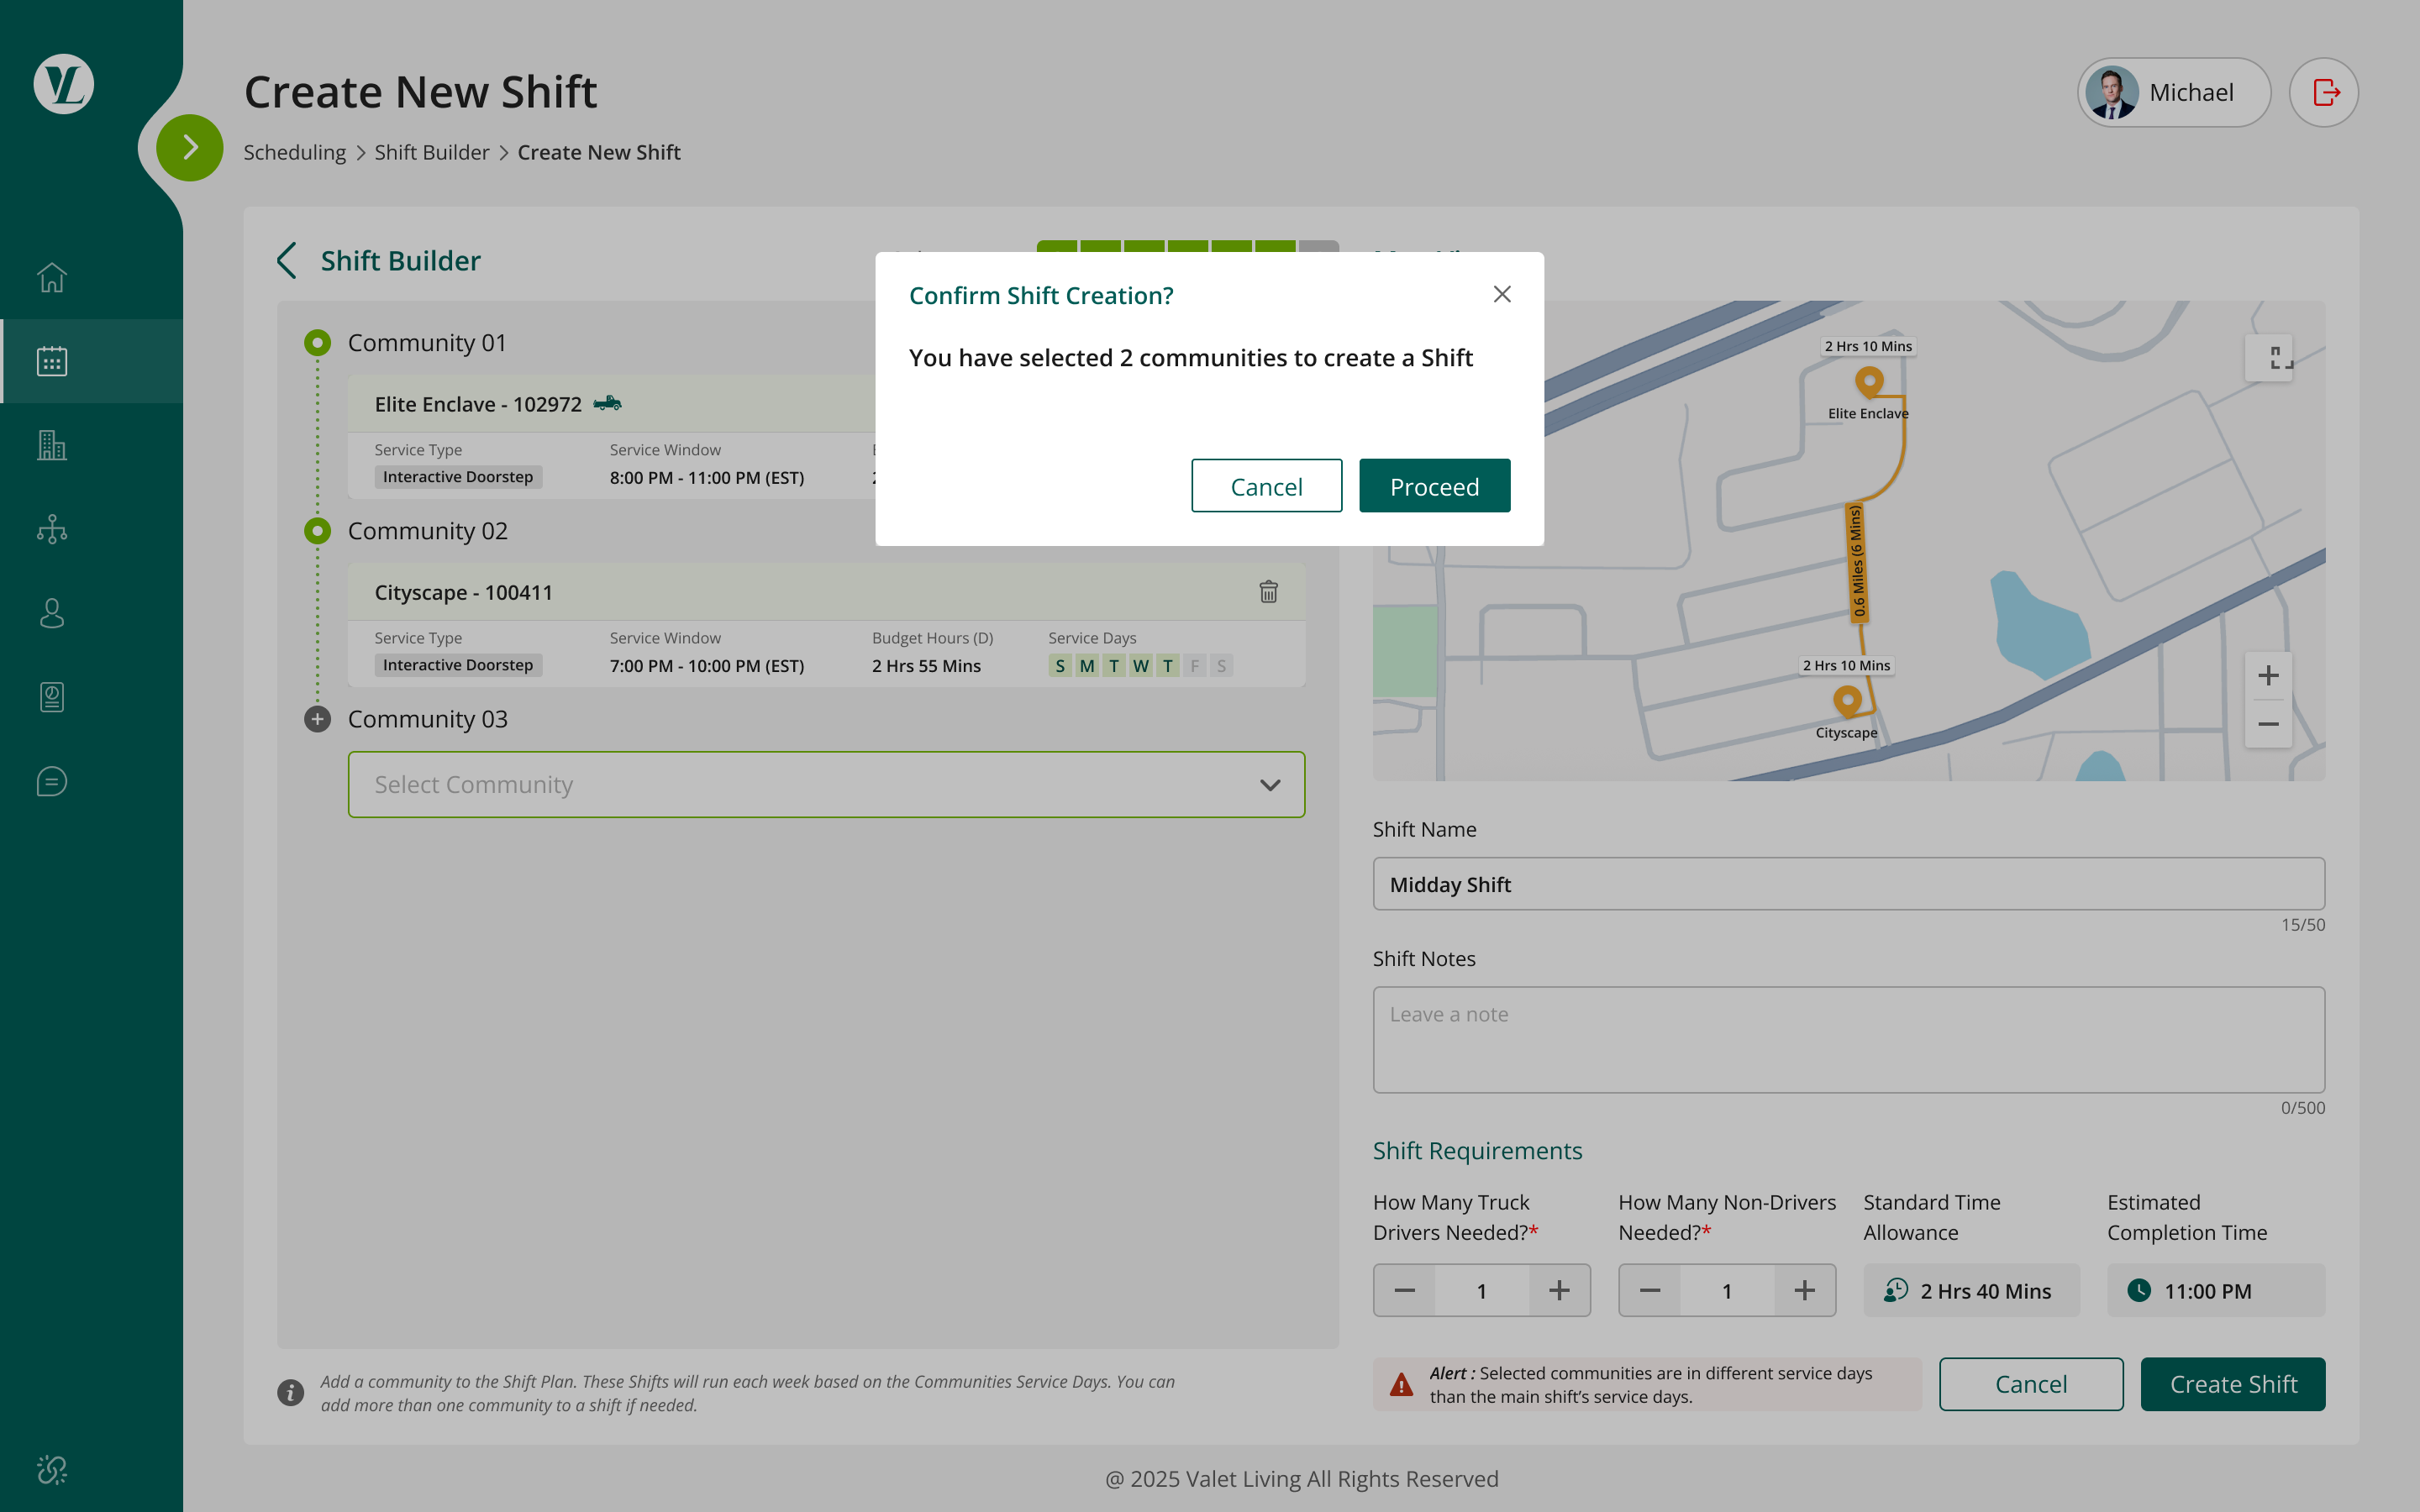Open the Home page from the sidebar
Viewport: 2420px width, 1512px height.
click(x=51, y=277)
